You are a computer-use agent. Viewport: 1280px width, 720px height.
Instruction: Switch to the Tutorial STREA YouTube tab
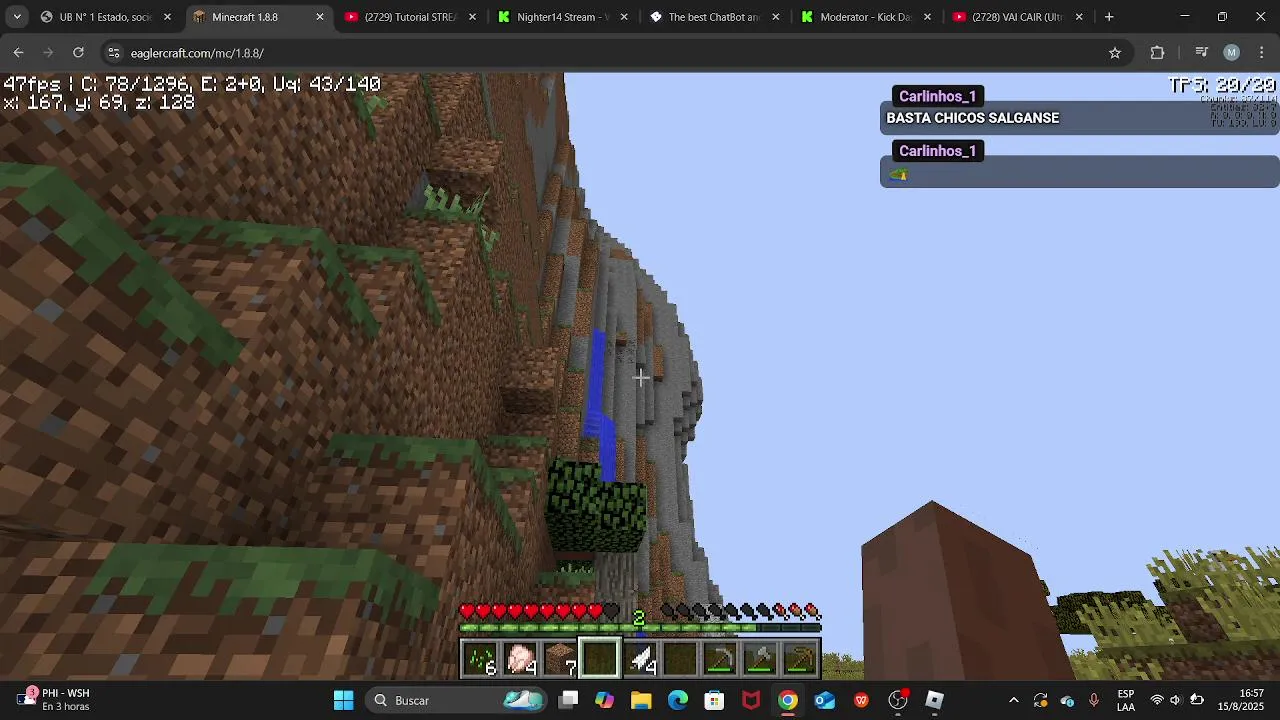(410, 17)
